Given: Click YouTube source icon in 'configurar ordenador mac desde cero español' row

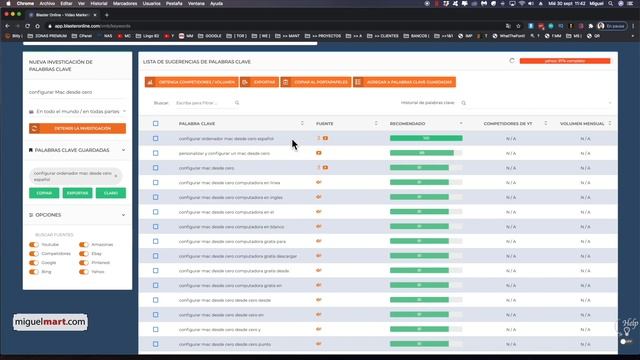Looking at the screenshot, I should point(325,138).
